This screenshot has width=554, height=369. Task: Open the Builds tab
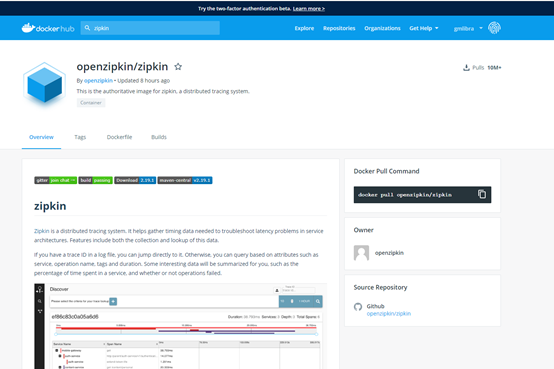click(159, 137)
